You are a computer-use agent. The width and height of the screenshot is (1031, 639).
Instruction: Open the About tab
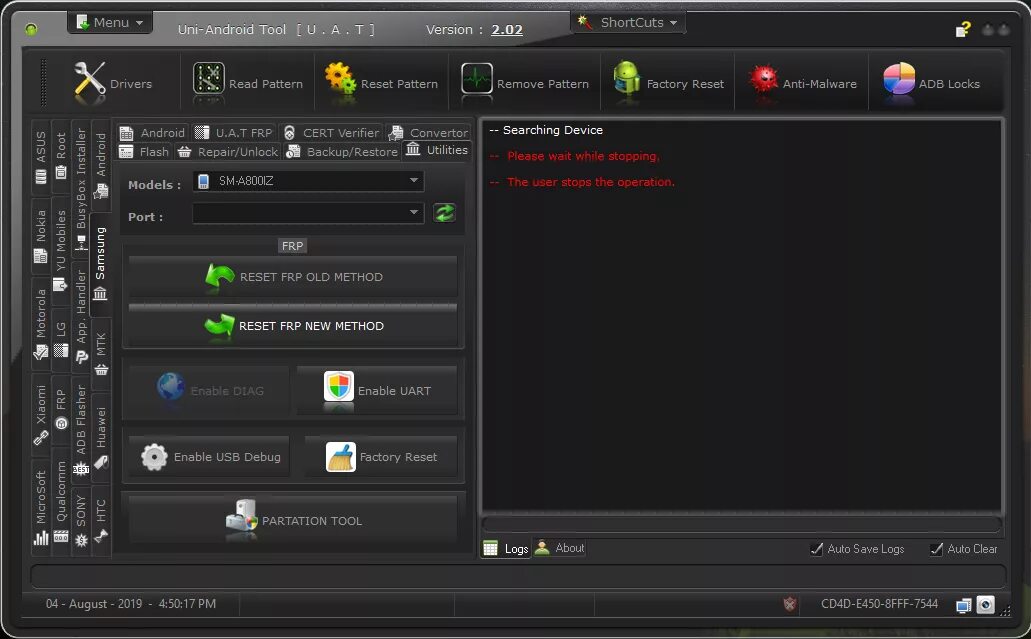(x=560, y=548)
